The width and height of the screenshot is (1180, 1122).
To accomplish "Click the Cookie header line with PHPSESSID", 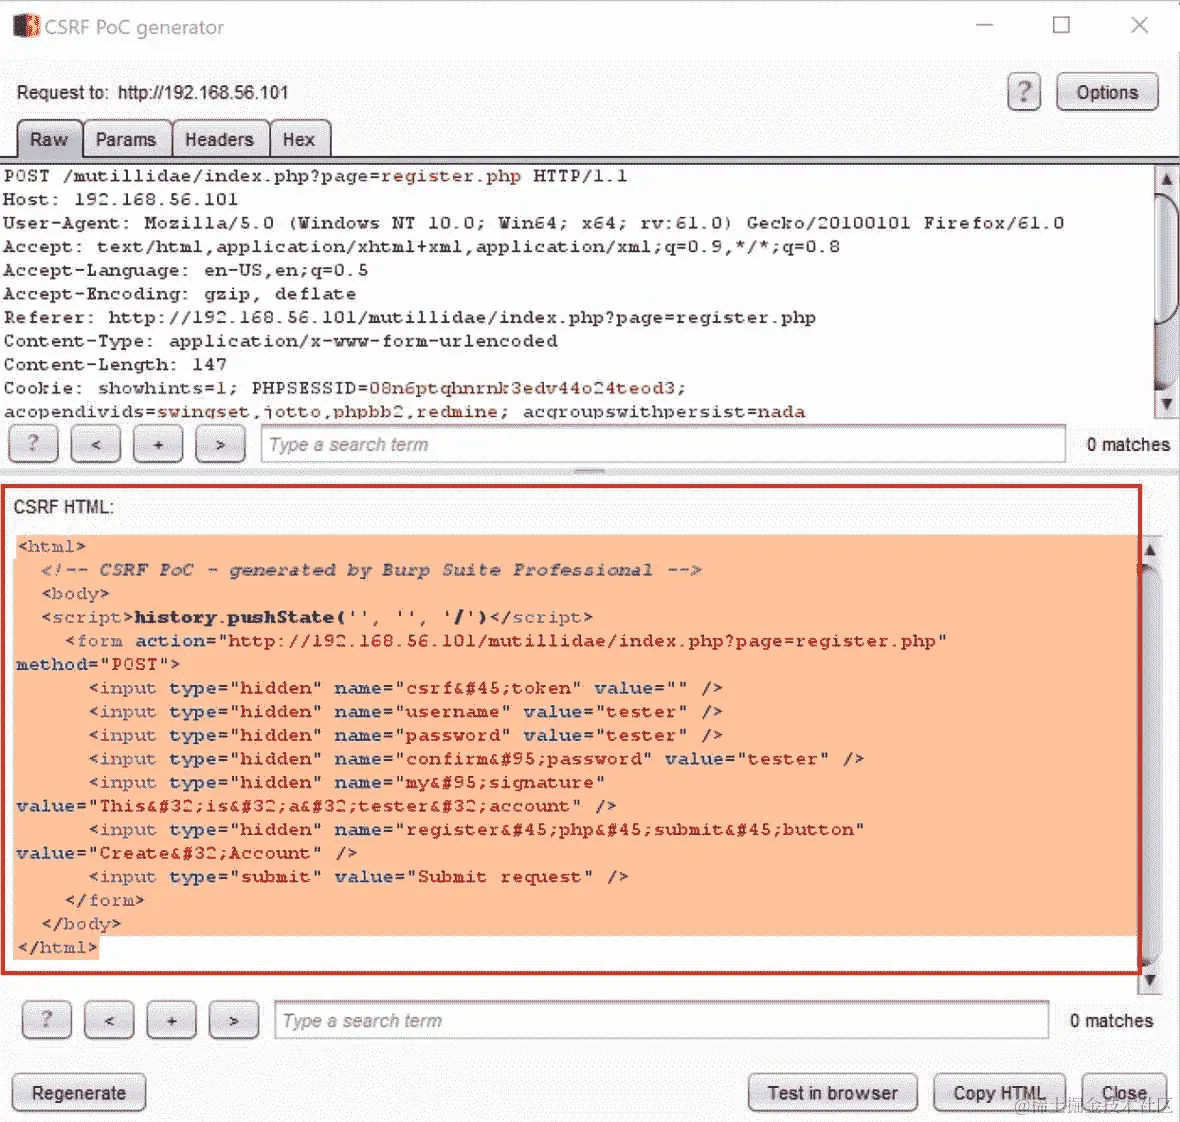I will click(x=345, y=388).
